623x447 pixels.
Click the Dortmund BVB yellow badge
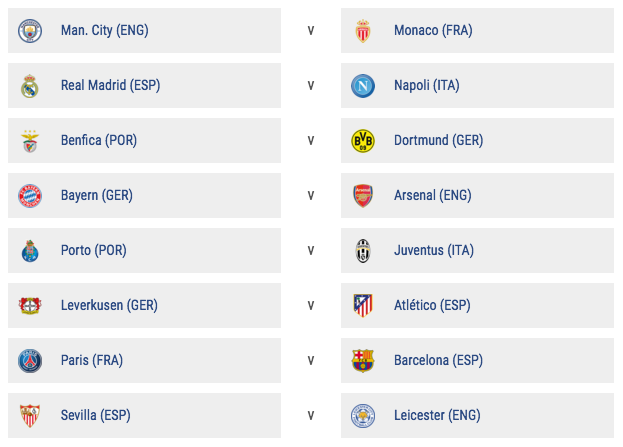click(x=363, y=141)
